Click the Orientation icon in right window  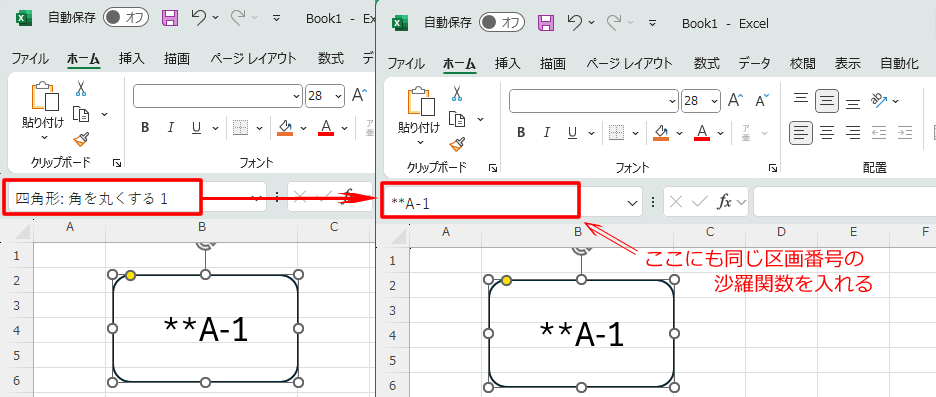(x=880, y=100)
